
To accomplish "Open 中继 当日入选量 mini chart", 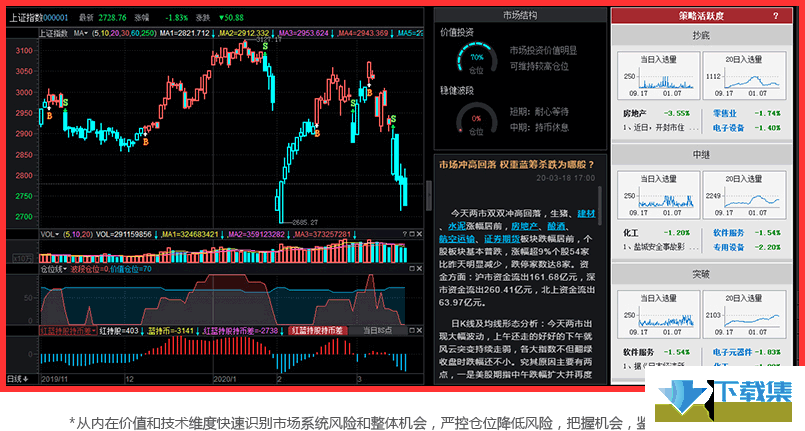I will coord(658,195).
